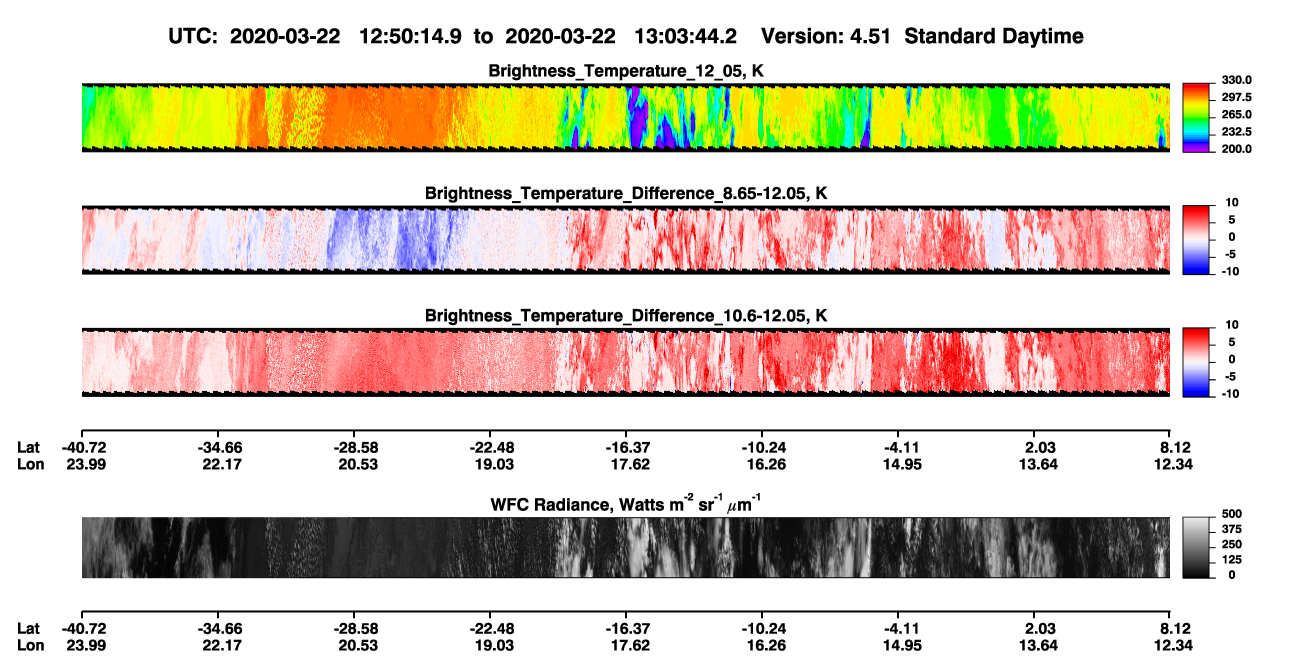
Task: Select the Brightness_Temperature_12_05 image strip
Action: 625,118
